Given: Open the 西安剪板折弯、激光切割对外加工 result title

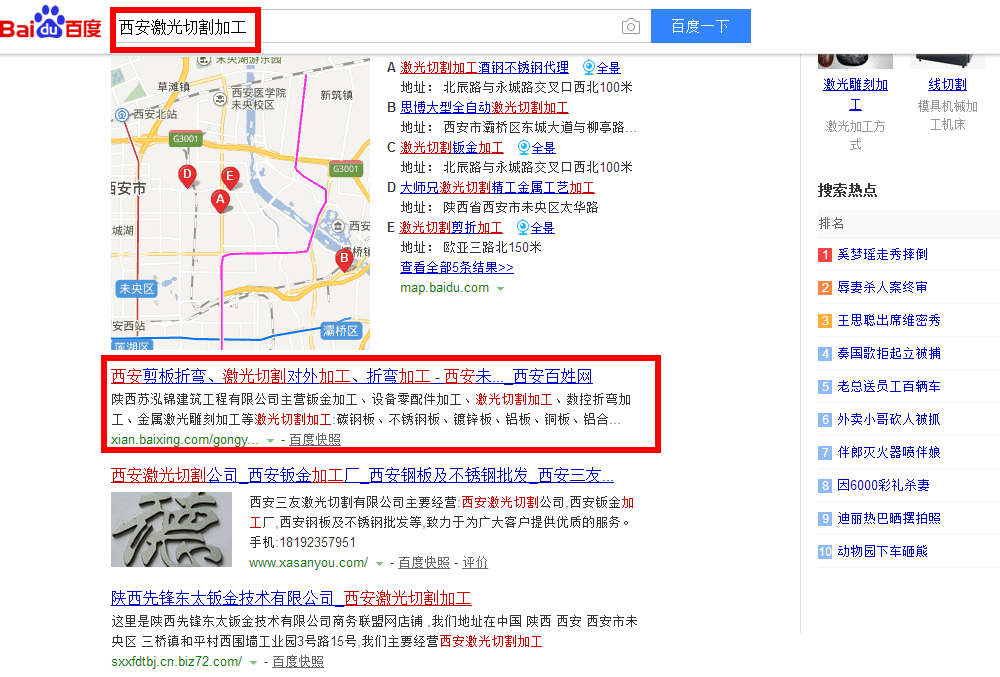Looking at the screenshot, I should click(351, 377).
